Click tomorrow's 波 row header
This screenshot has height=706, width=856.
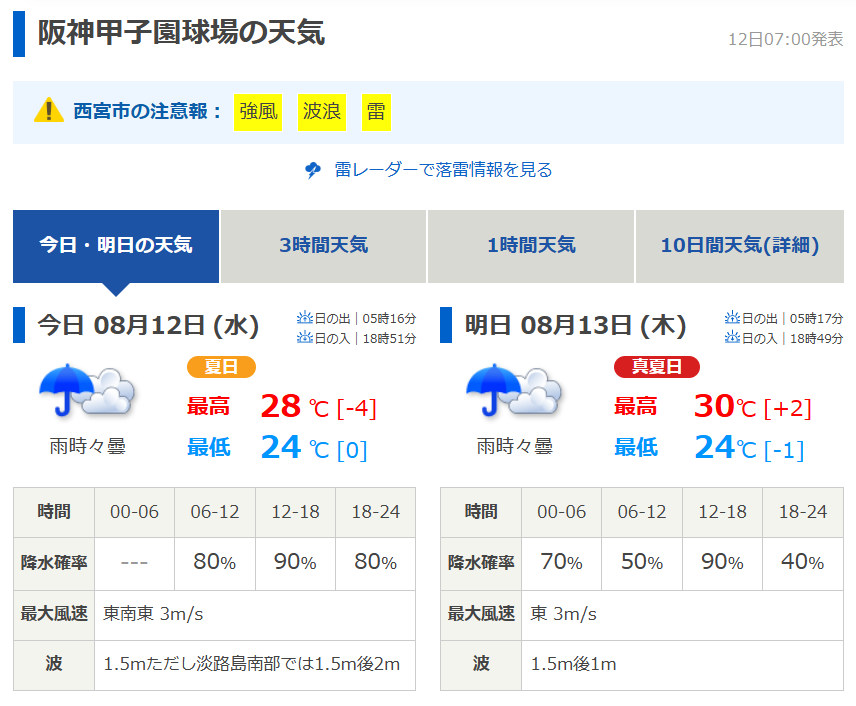tap(481, 664)
